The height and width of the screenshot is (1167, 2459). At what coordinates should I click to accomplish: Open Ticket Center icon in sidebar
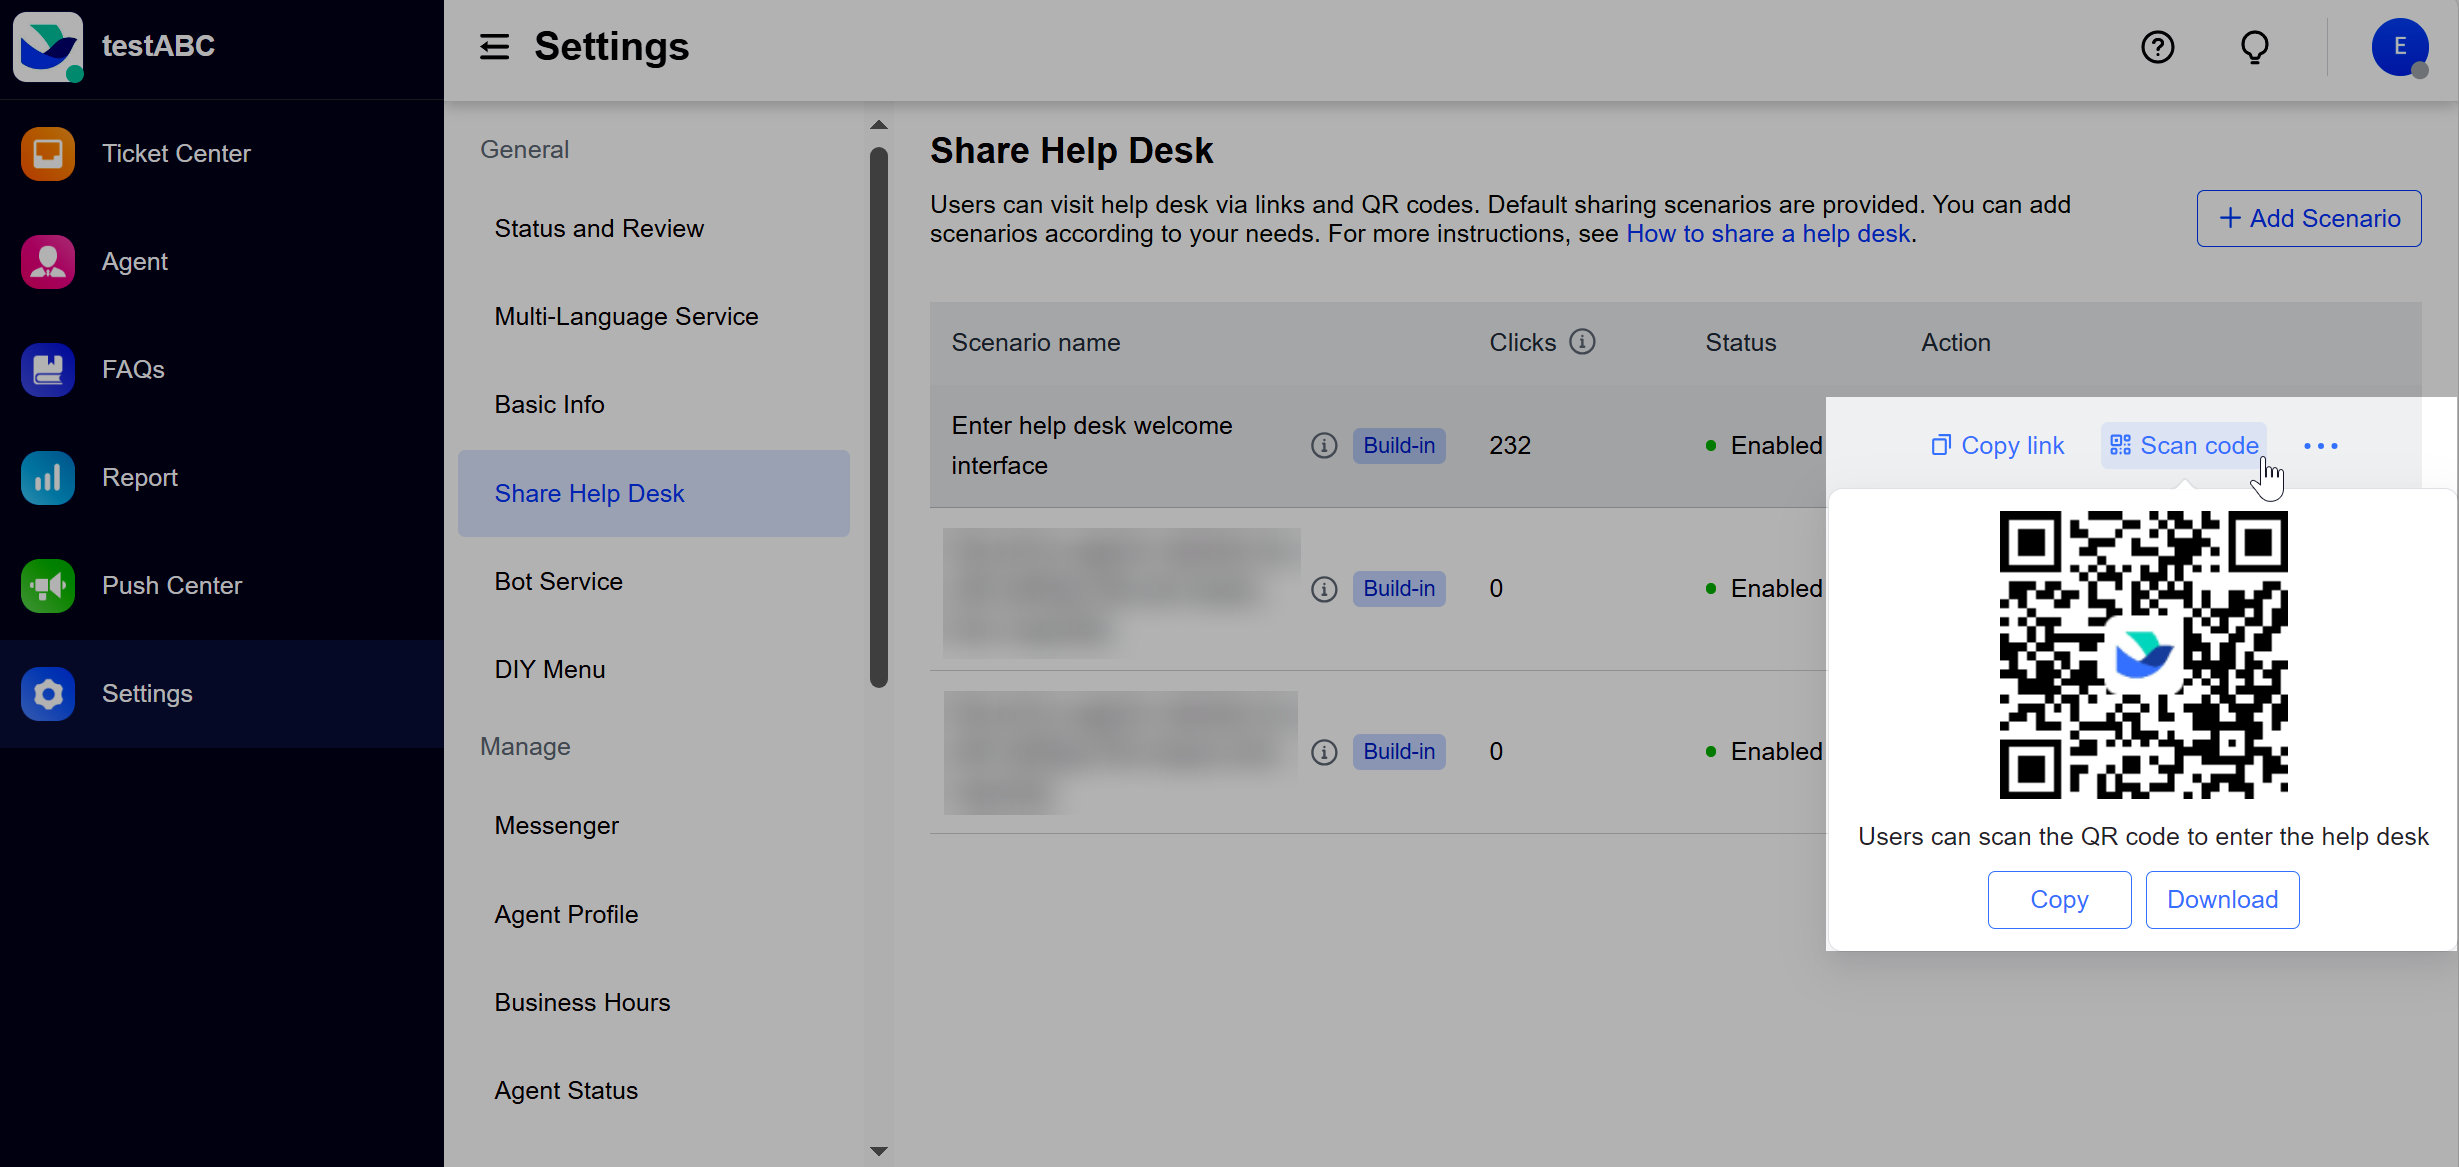click(48, 154)
